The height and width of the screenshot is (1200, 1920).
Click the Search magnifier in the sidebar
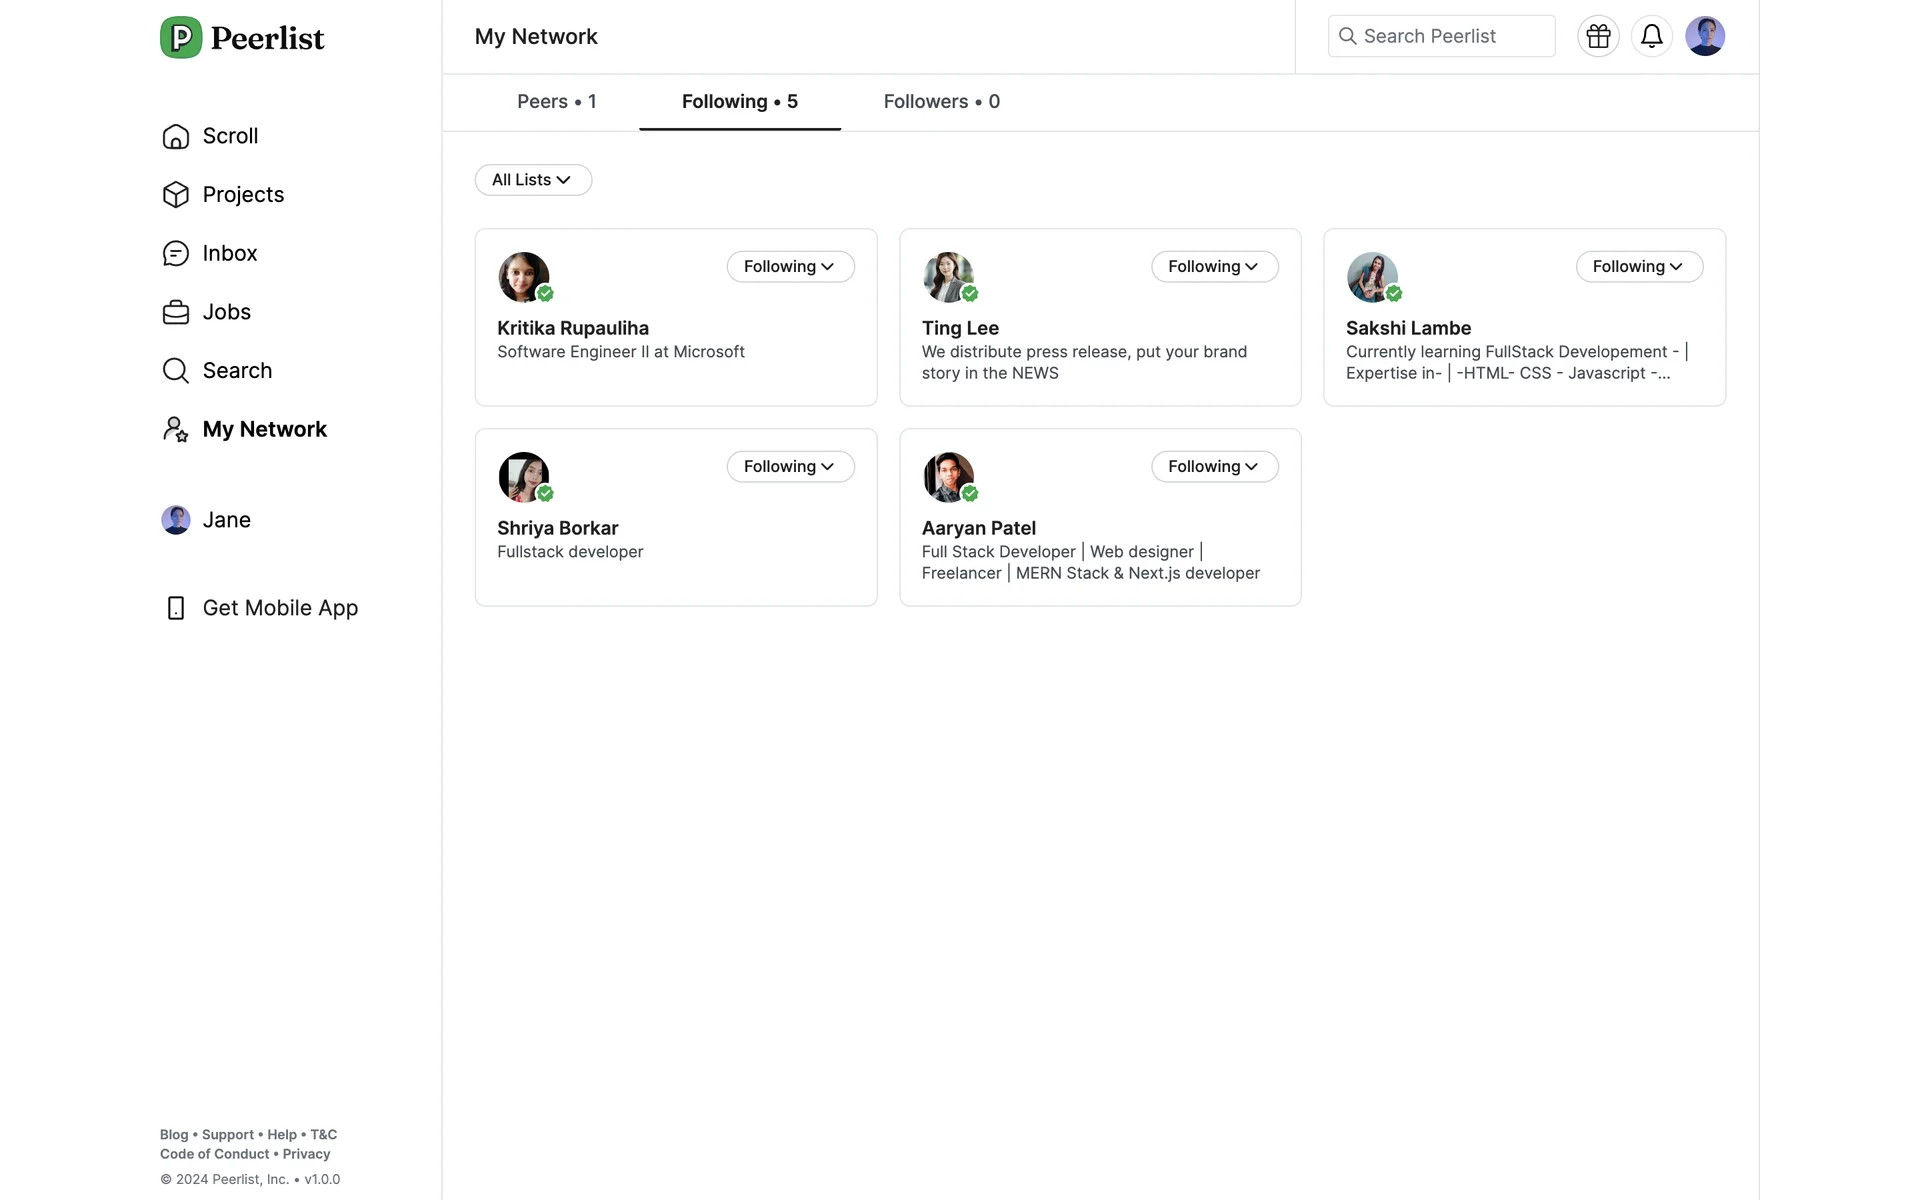click(x=176, y=371)
